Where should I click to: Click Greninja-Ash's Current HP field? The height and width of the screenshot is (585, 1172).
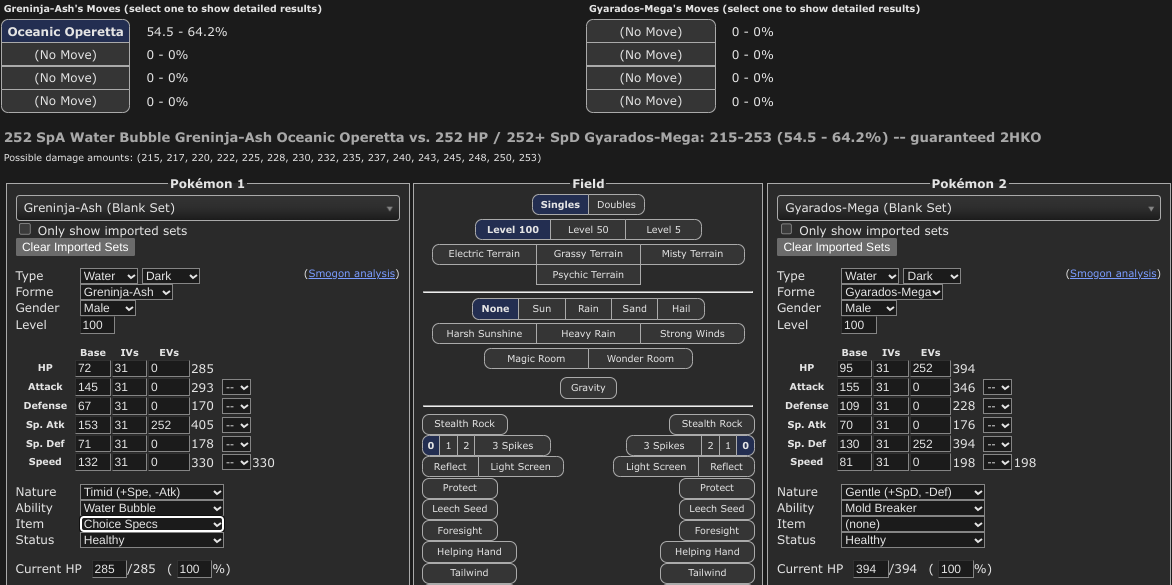[109, 569]
